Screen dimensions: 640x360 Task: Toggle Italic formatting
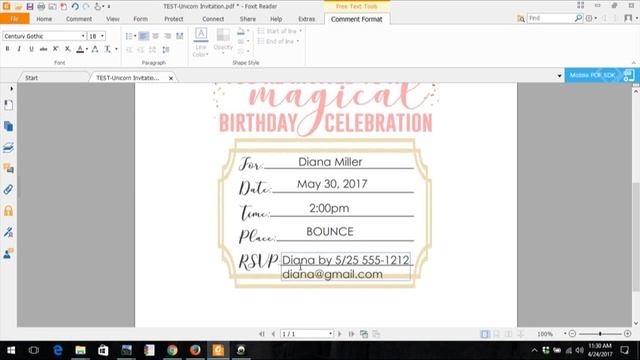coord(19,49)
